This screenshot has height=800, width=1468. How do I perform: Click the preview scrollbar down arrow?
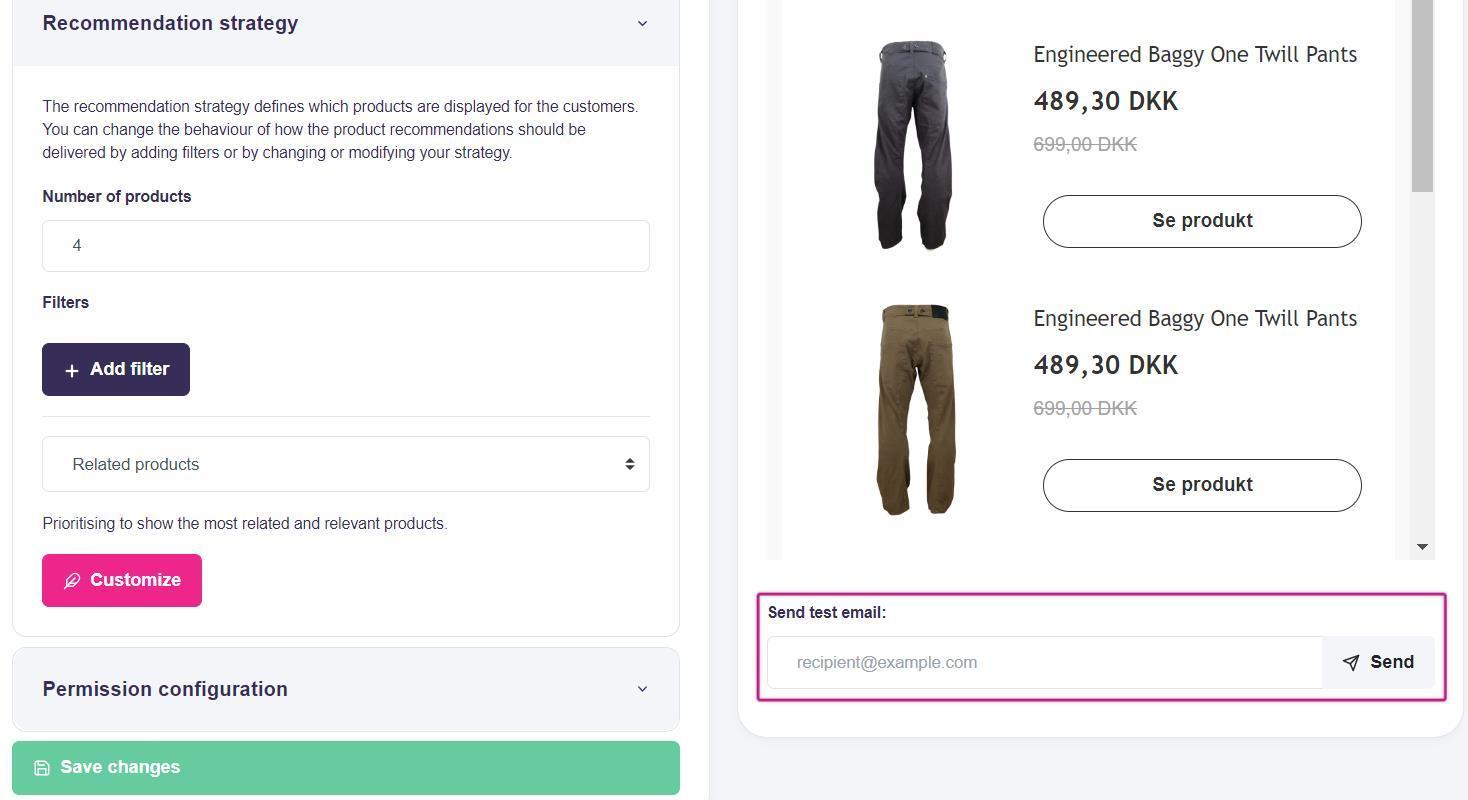(x=1422, y=547)
